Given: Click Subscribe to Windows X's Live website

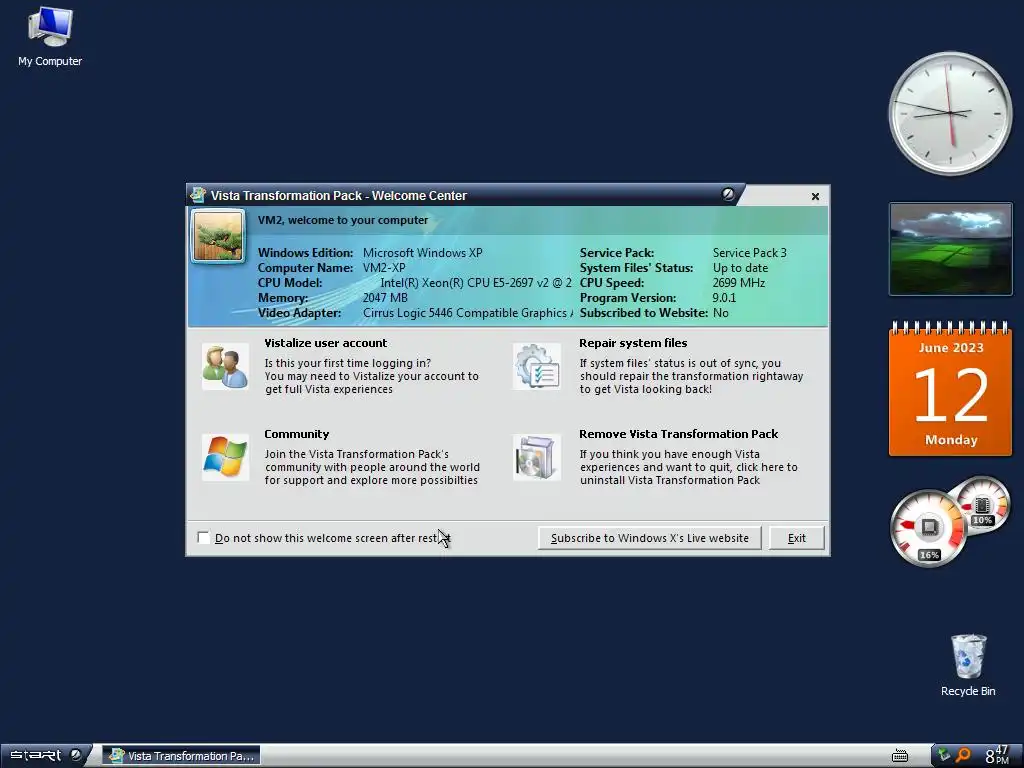Looking at the screenshot, I should tap(650, 538).
